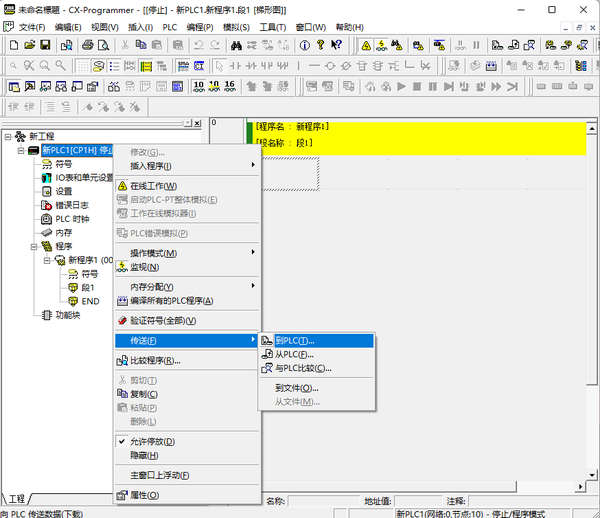Click the ladder view scroll-right arrow
The height and width of the screenshot is (518, 600).
[x=580, y=487]
